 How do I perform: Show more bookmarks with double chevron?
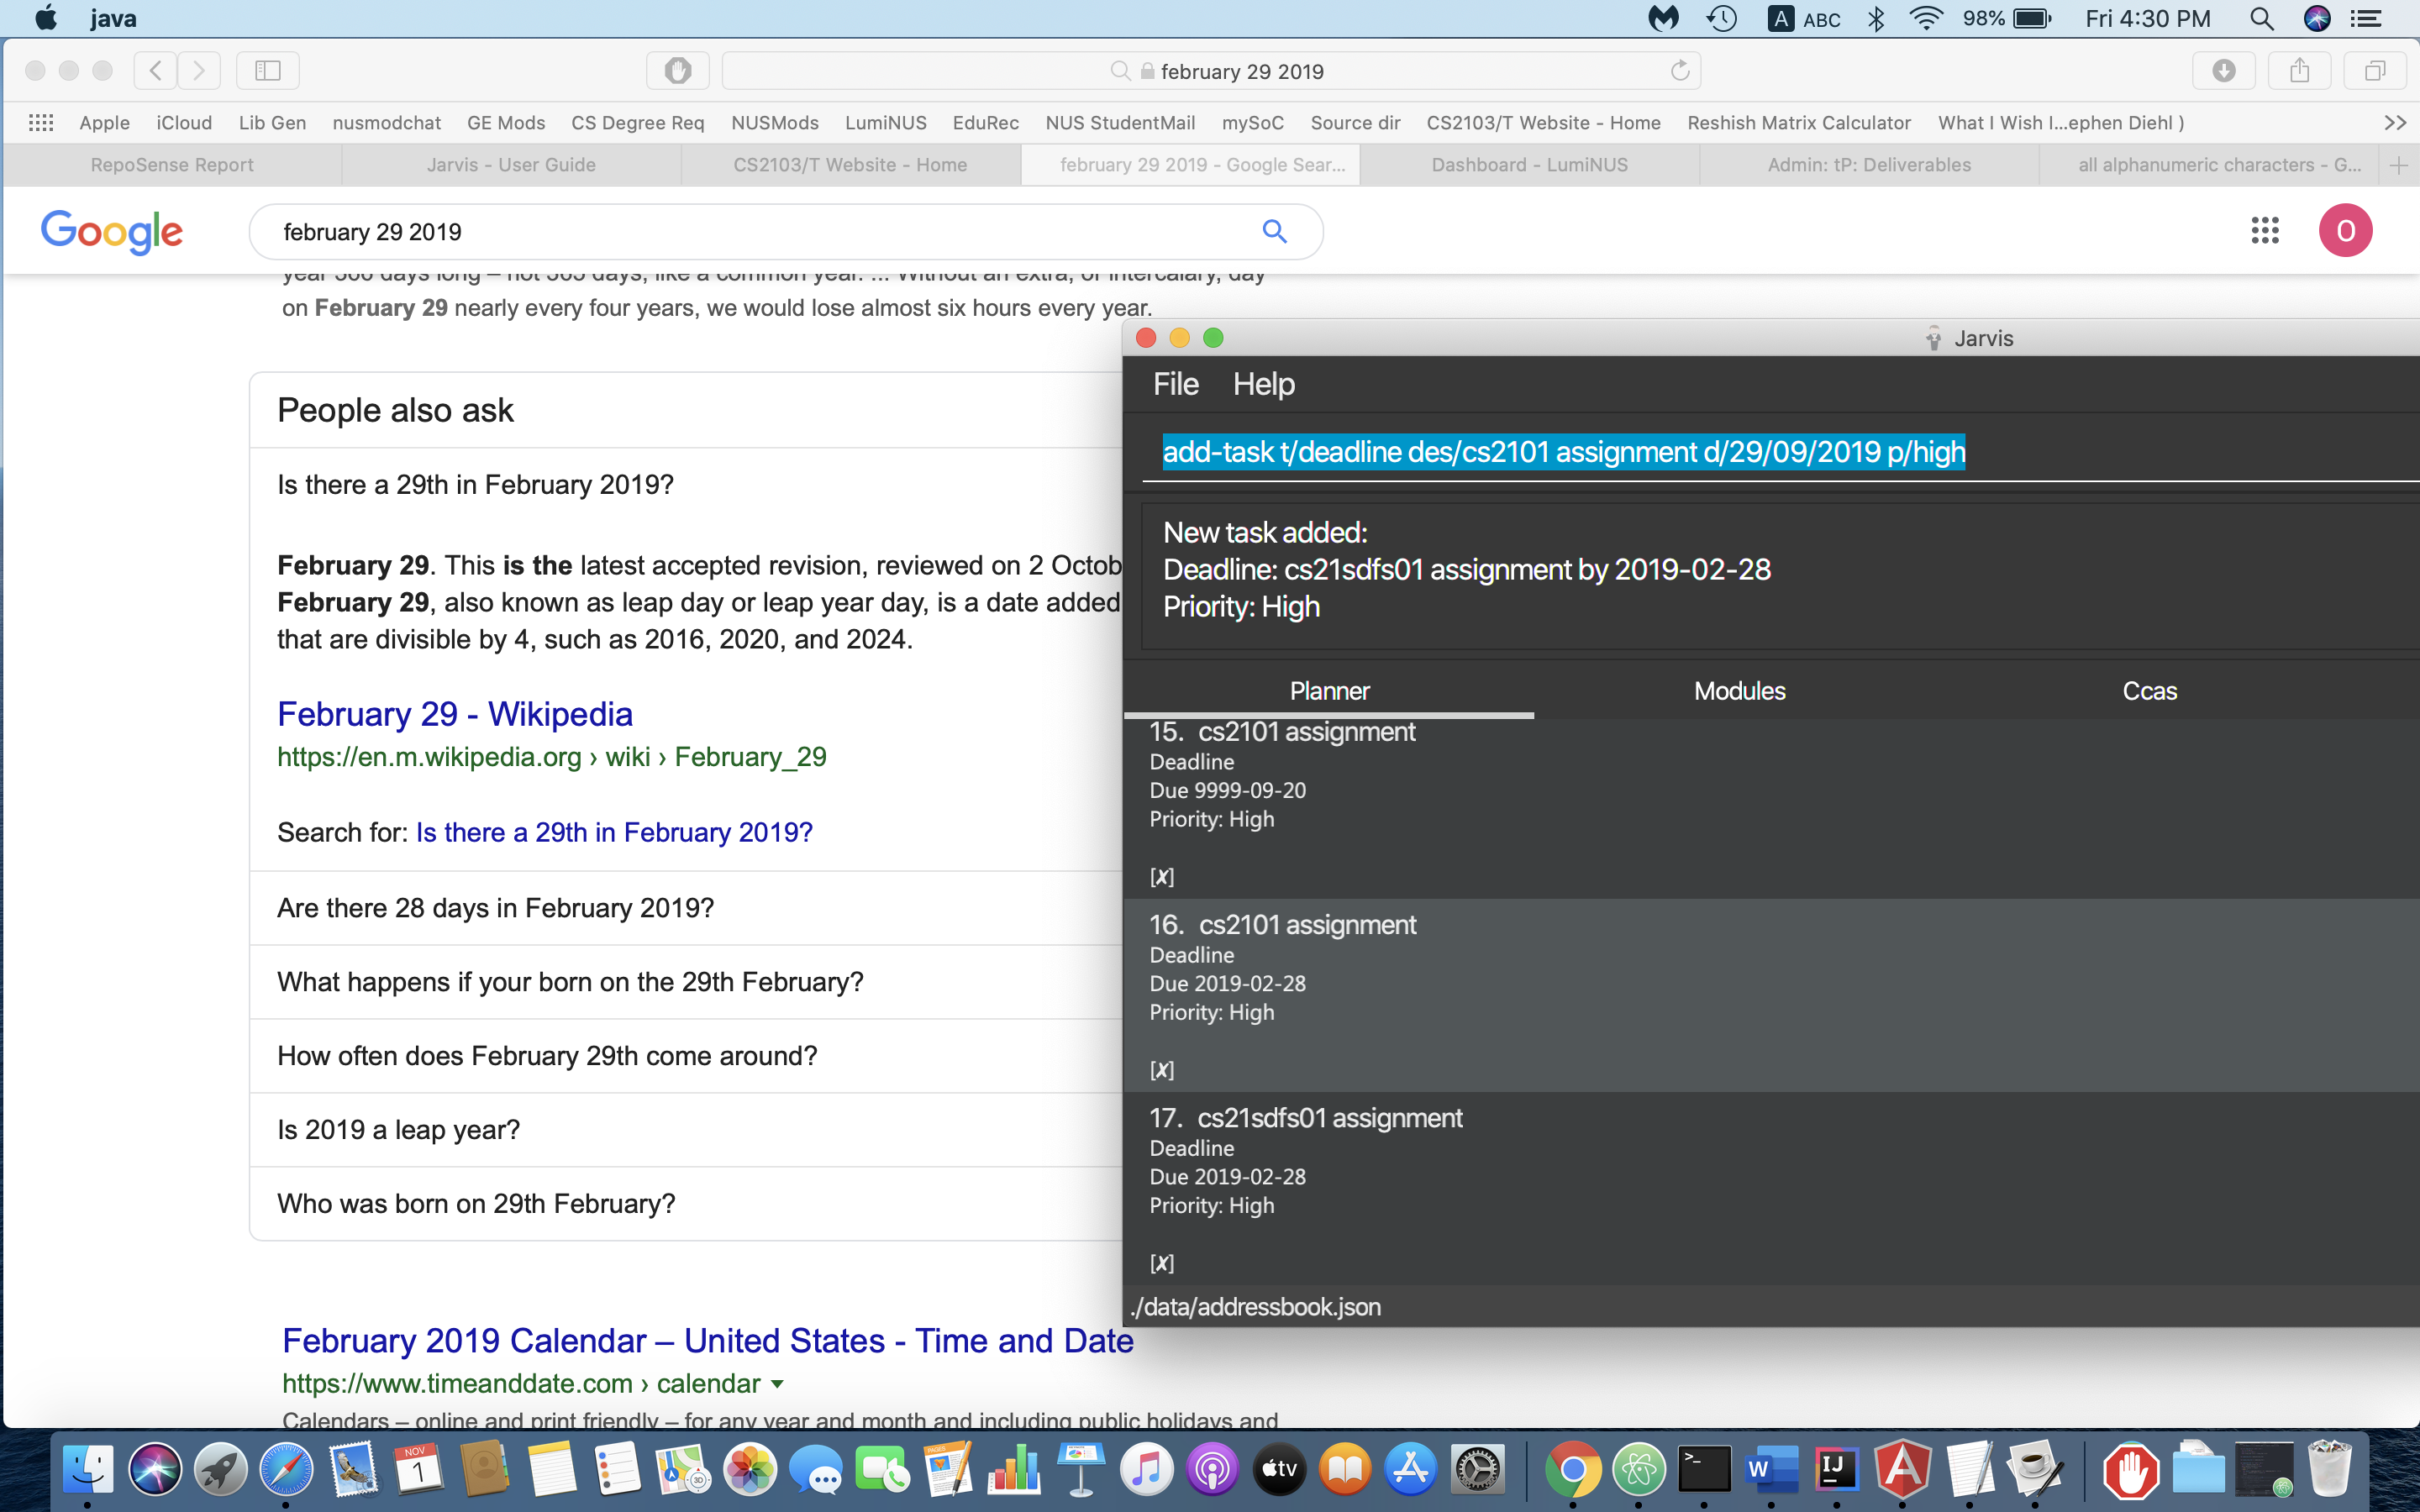click(2395, 123)
